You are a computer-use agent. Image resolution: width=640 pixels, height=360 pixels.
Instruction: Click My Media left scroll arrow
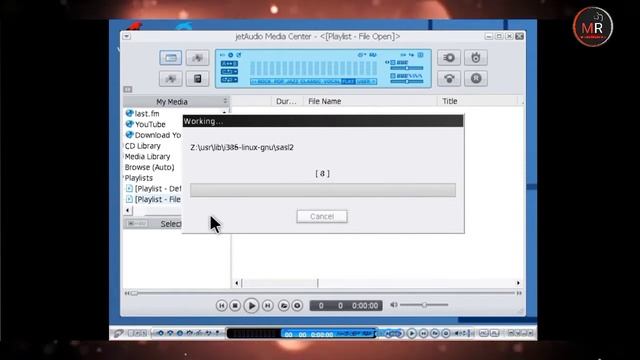tap(128, 210)
